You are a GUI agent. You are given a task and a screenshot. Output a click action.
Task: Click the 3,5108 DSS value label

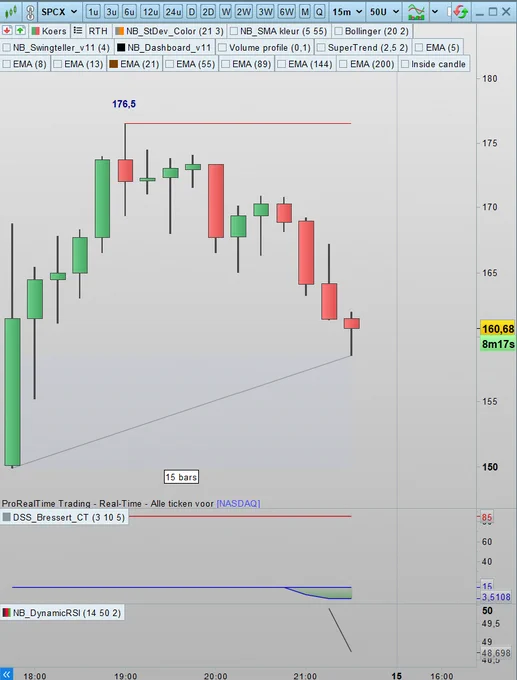tap(496, 597)
